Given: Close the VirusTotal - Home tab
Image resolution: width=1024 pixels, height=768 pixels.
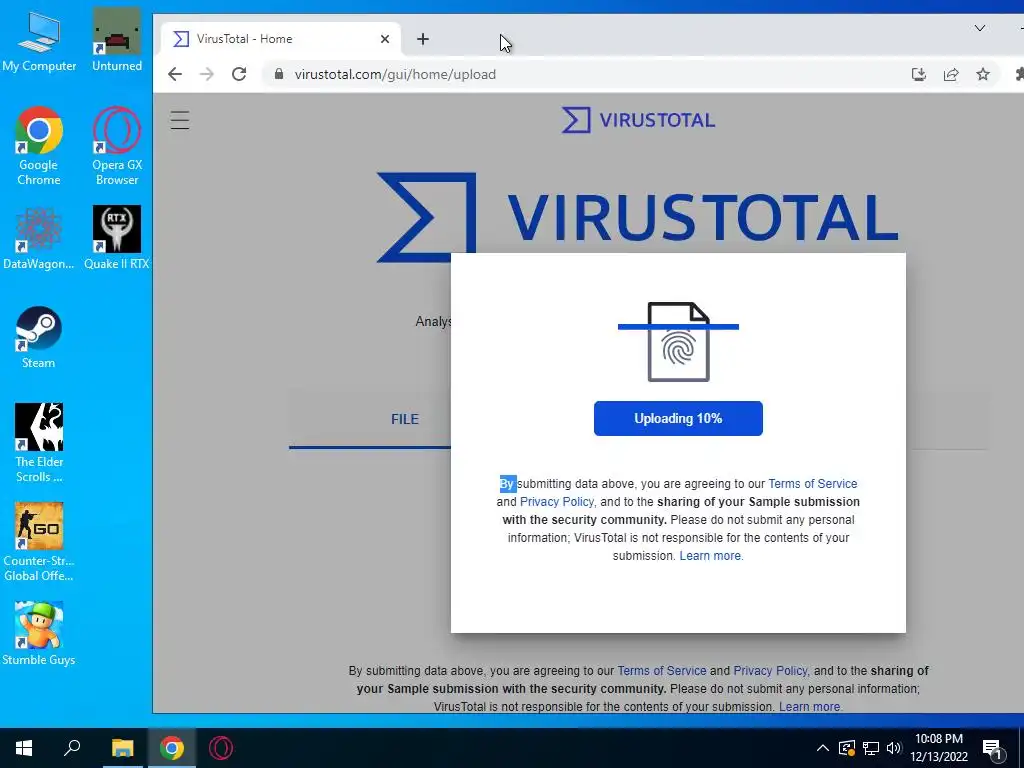Looking at the screenshot, I should [385, 39].
